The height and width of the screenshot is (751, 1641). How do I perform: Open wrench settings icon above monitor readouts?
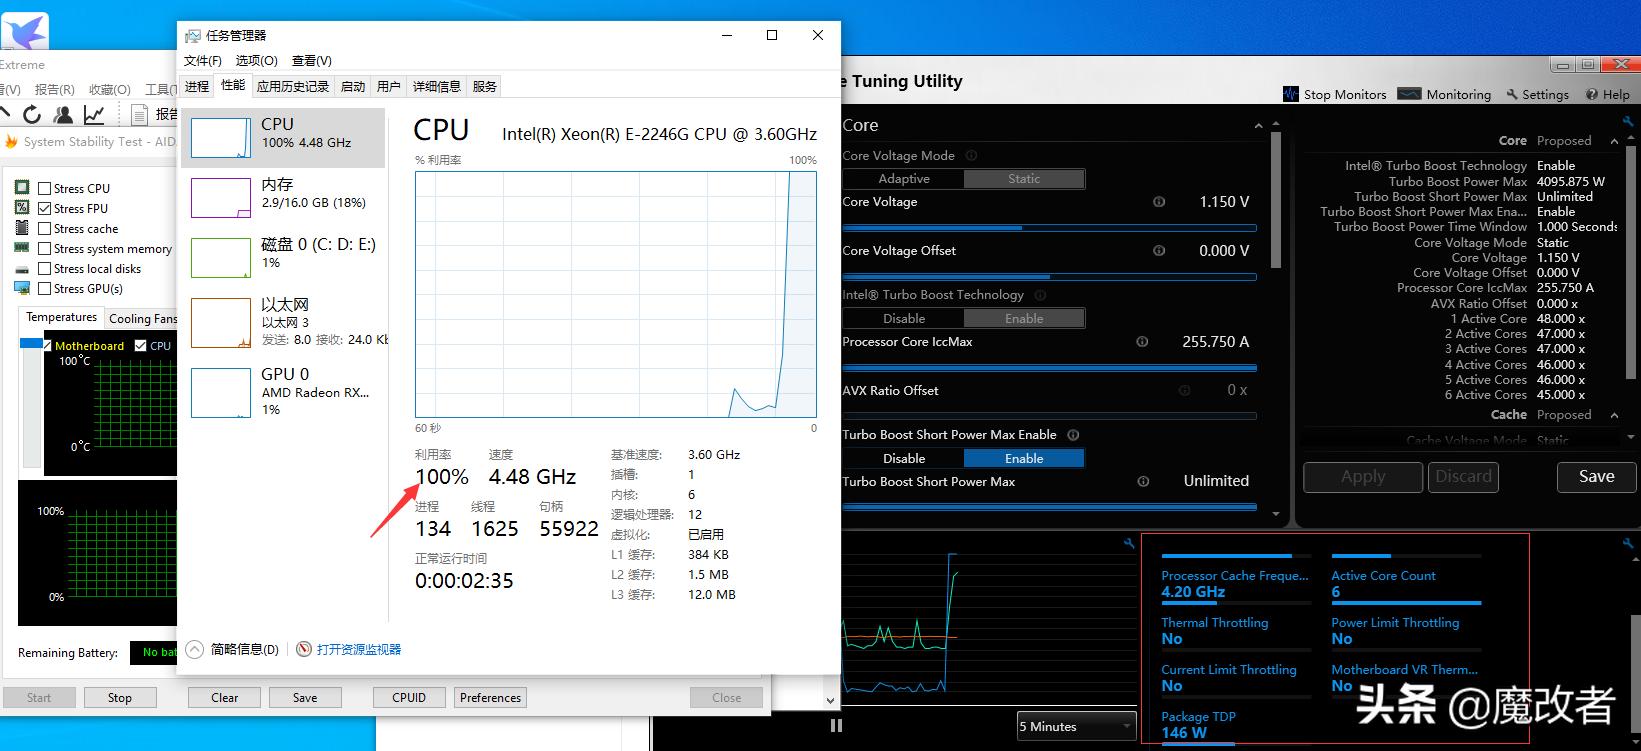click(1628, 544)
